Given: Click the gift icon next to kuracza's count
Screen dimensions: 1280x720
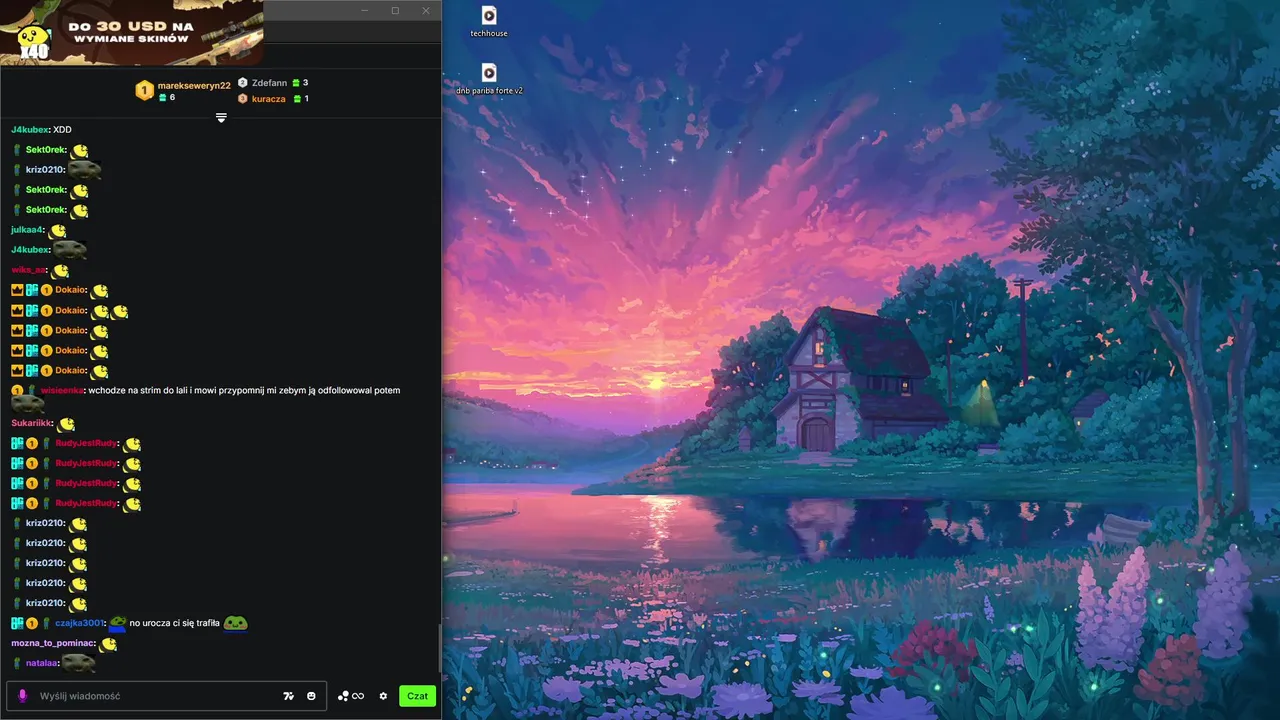Looking at the screenshot, I should click(296, 99).
